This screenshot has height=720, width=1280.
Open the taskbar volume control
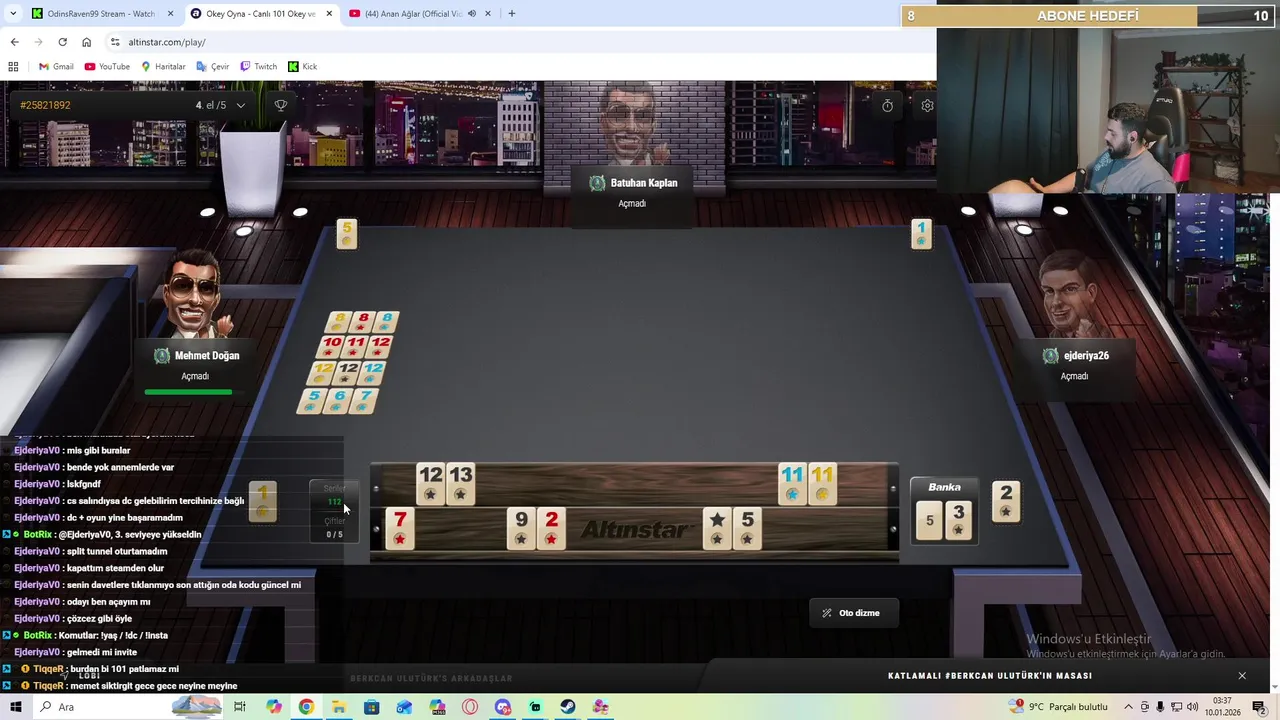tap(1193, 707)
